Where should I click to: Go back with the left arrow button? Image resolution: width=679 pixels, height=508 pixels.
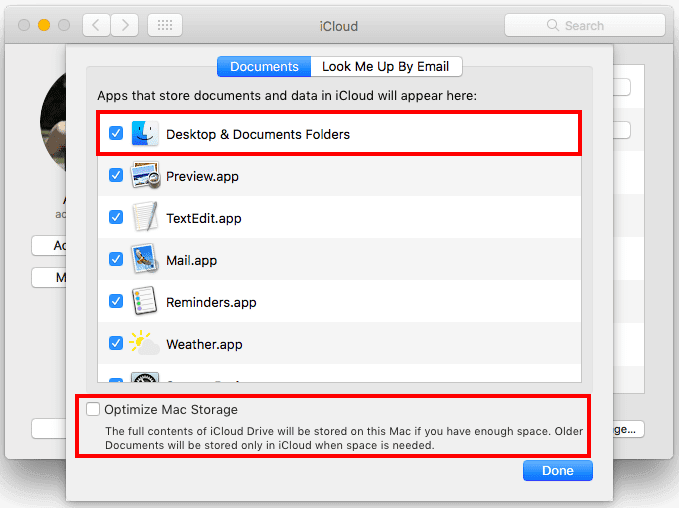pos(96,26)
